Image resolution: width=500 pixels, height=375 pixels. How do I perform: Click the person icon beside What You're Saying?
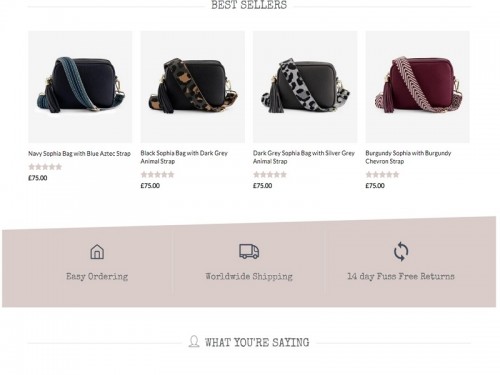(194, 341)
